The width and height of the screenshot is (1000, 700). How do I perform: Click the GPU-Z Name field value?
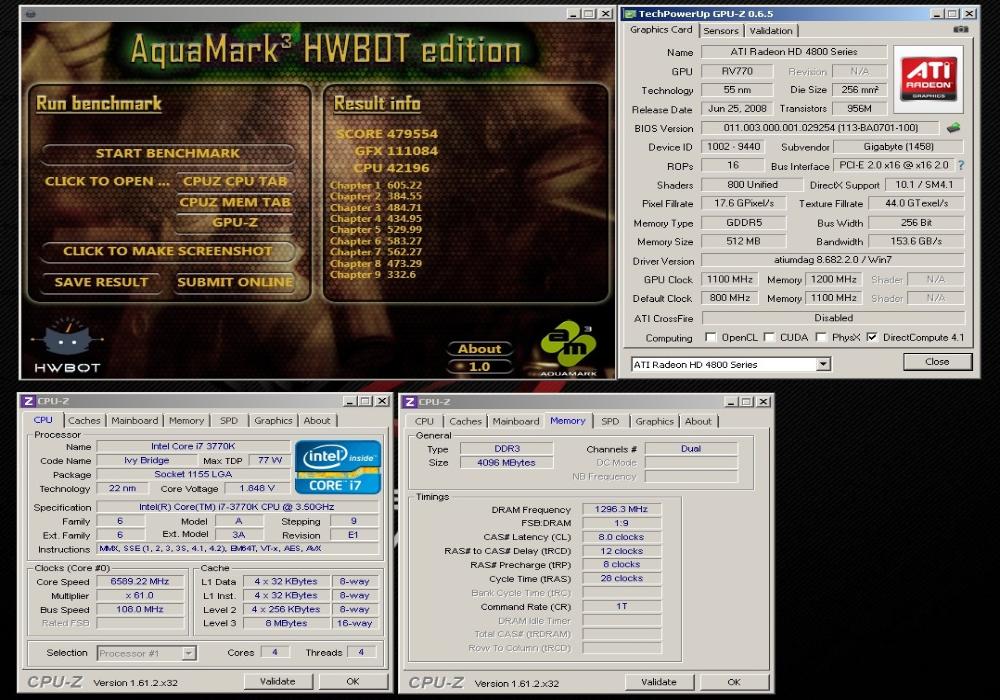tap(794, 52)
